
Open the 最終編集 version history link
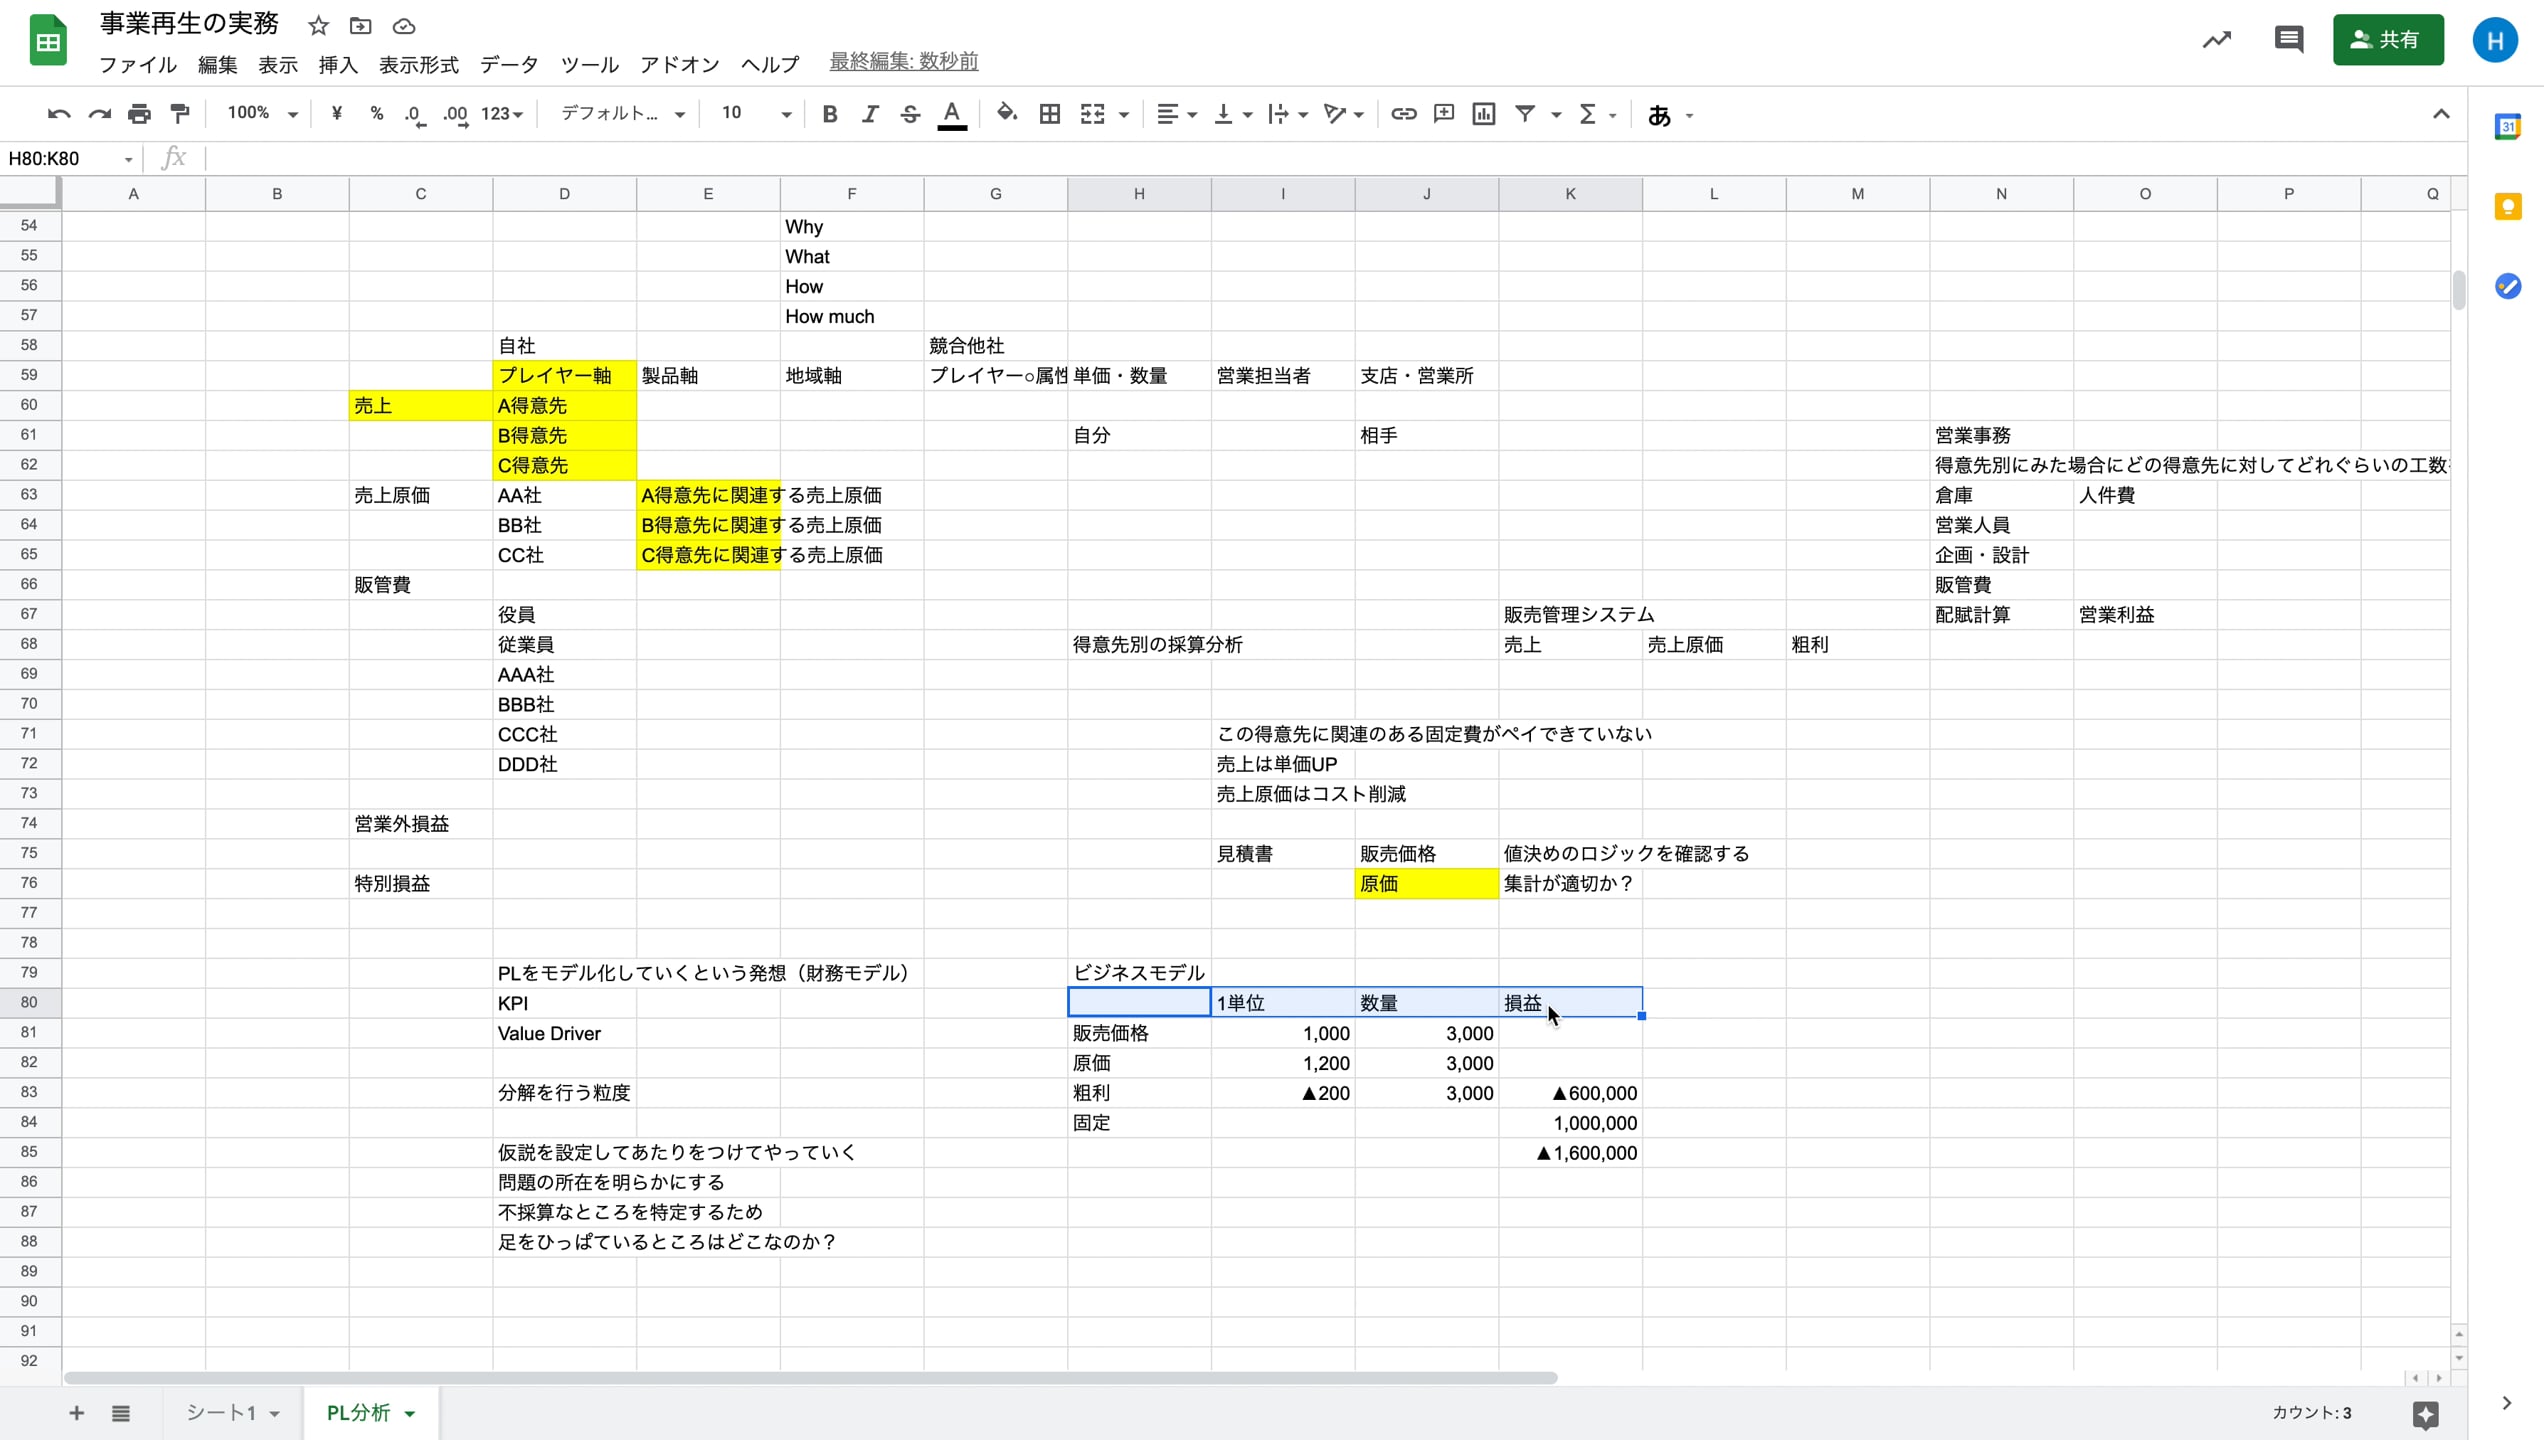coord(902,61)
